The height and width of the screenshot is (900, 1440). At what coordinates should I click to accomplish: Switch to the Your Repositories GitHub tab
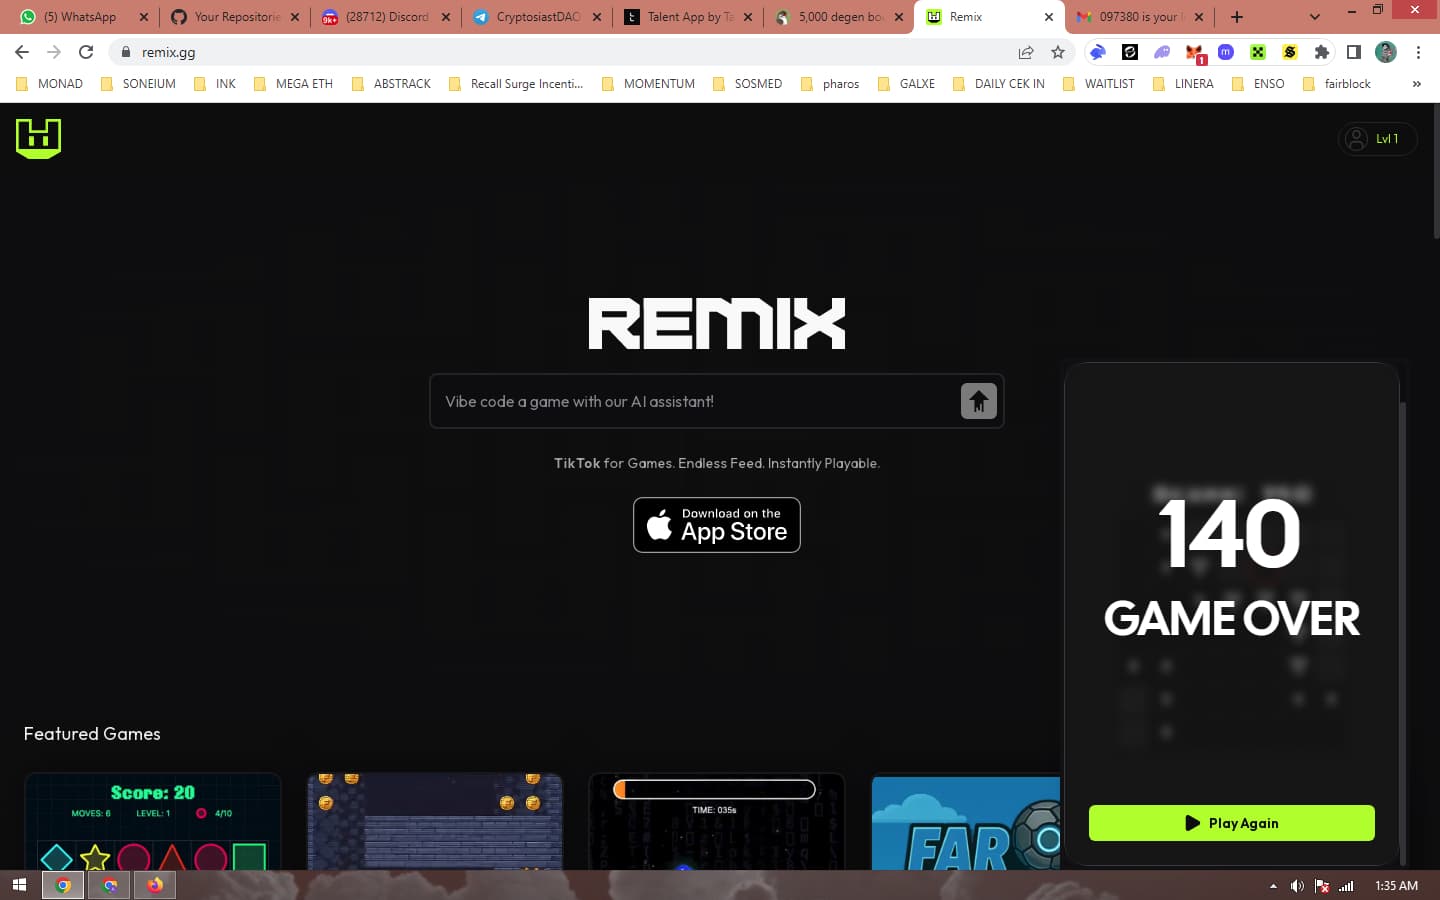point(235,17)
